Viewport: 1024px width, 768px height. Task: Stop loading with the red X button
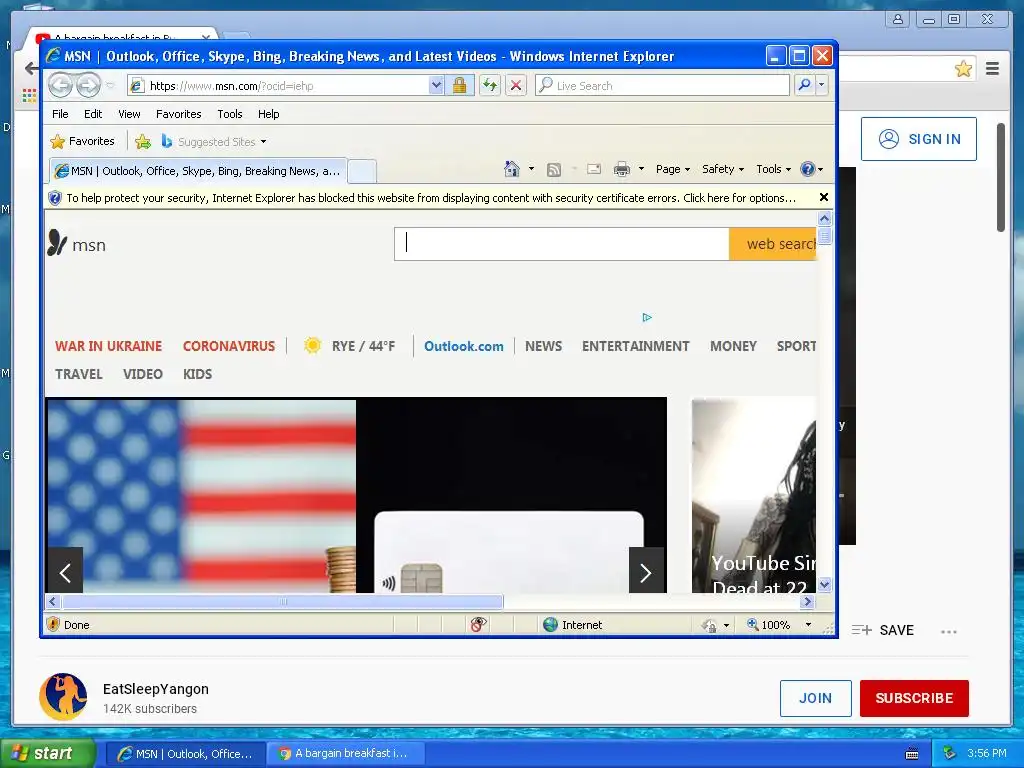(516, 85)
